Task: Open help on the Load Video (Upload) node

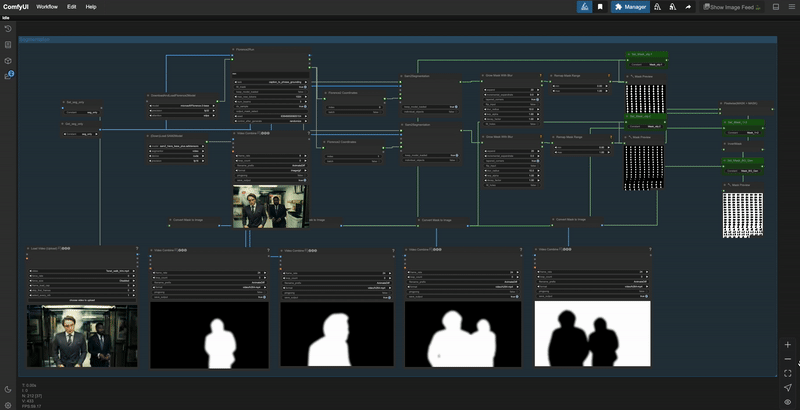Action: [x=137, y=248]
